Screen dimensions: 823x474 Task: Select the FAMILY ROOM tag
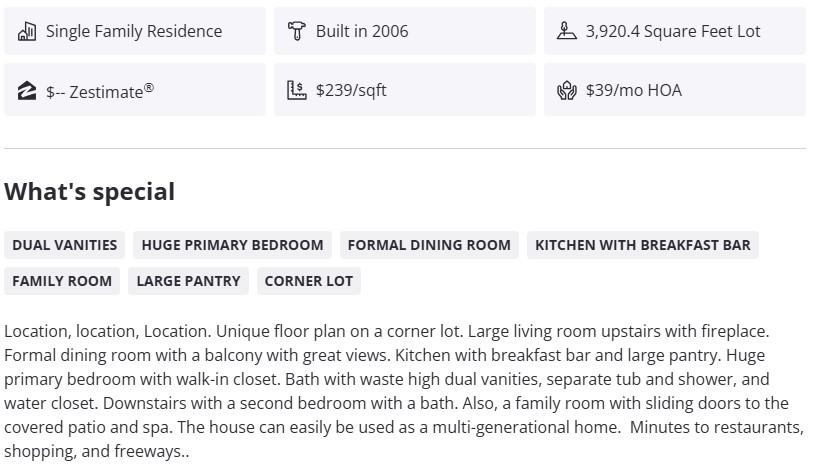(62, 281)
